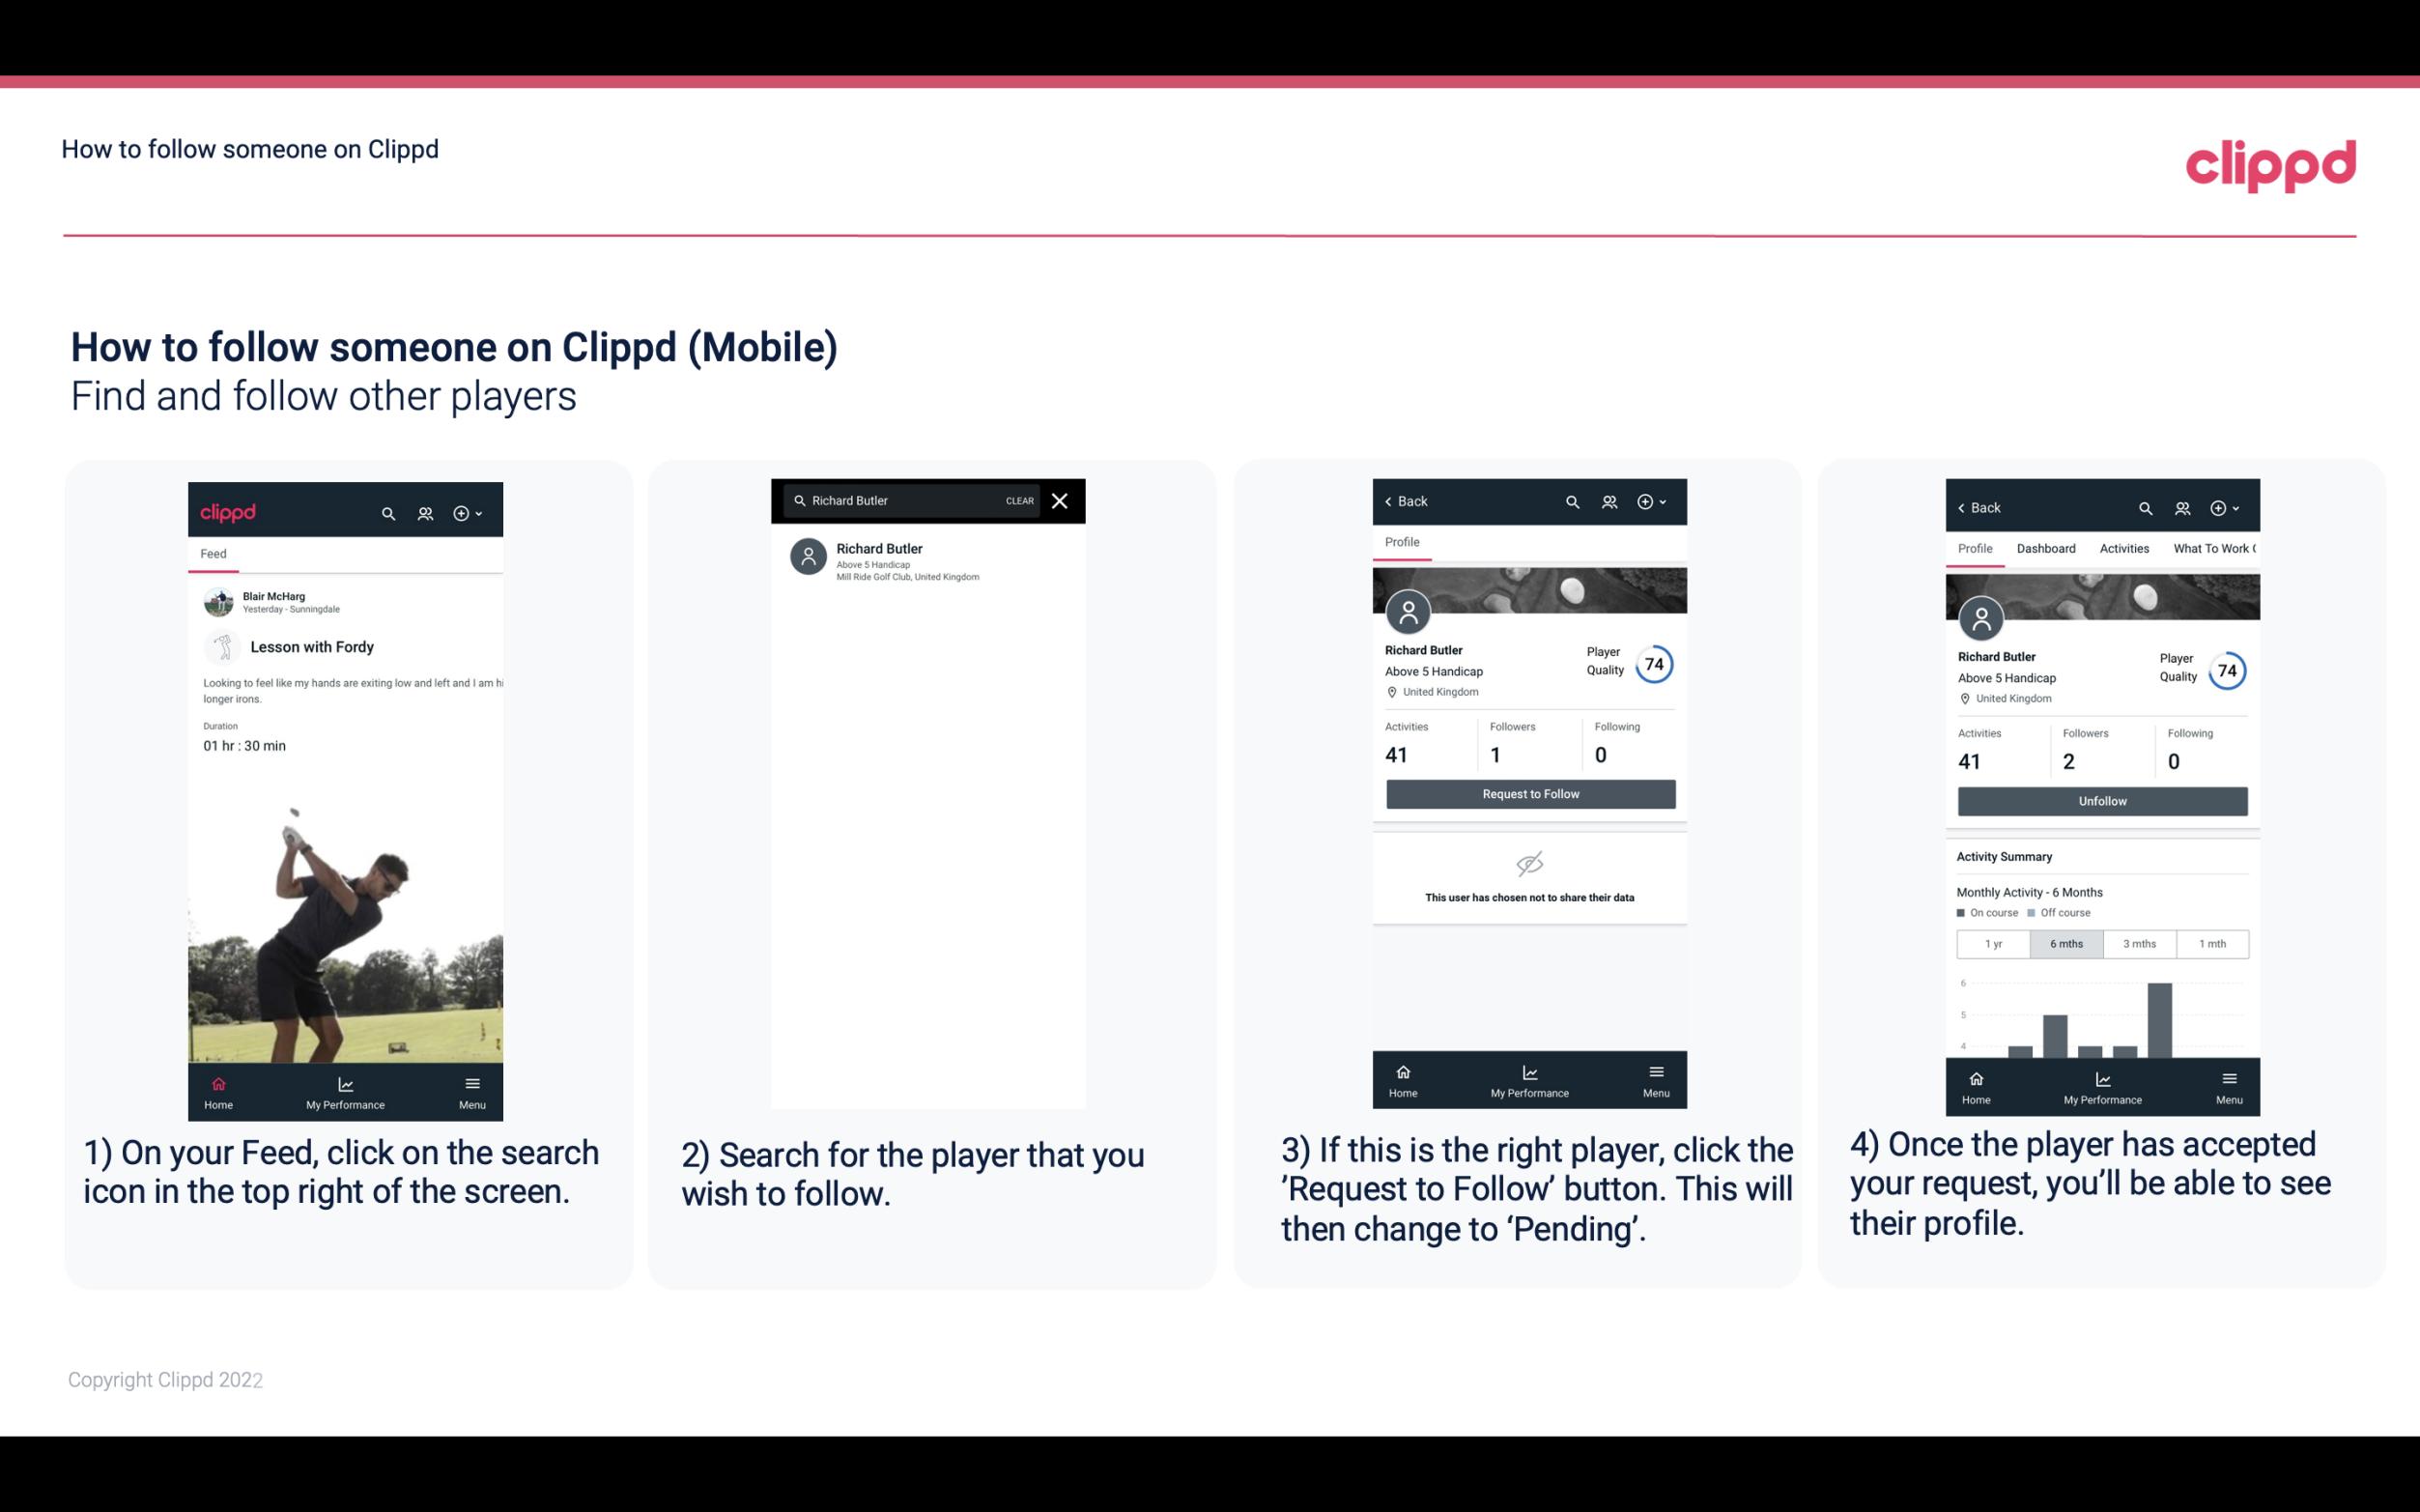Click the Back arrow on Richard Butler profile
2420x1512 pixels.
(1402, 501)
